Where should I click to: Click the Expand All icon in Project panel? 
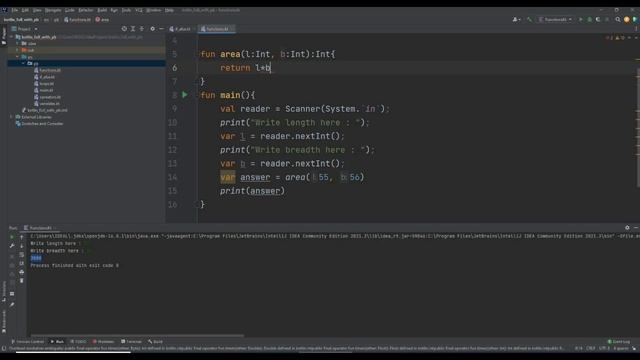[133, 29]
